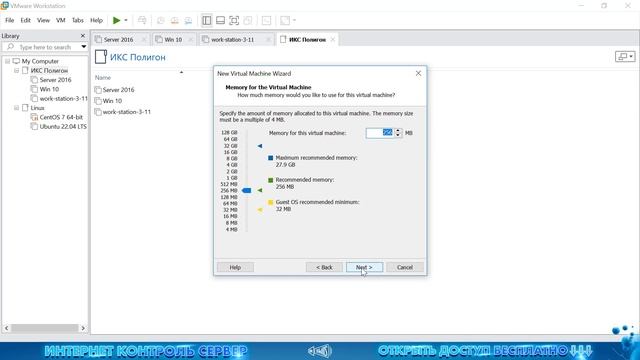Click the wizard Help button
This screenshot has height=360, width=640.
235,267
